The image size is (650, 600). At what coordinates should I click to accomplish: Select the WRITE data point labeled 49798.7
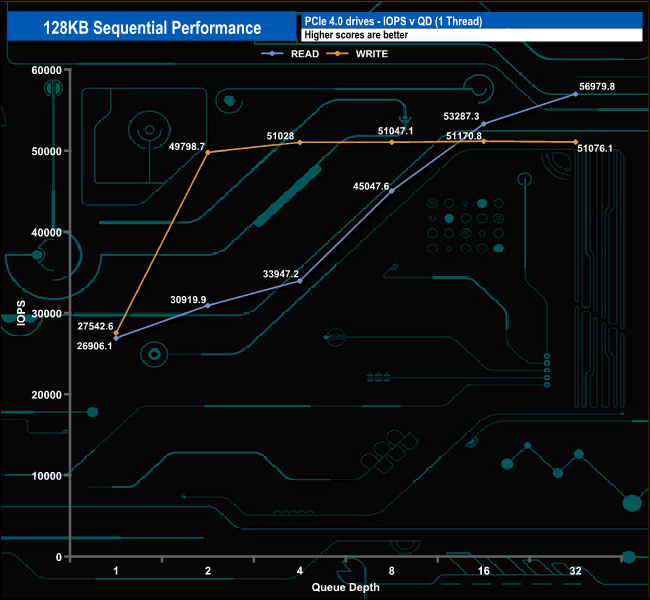pos(208,152)
